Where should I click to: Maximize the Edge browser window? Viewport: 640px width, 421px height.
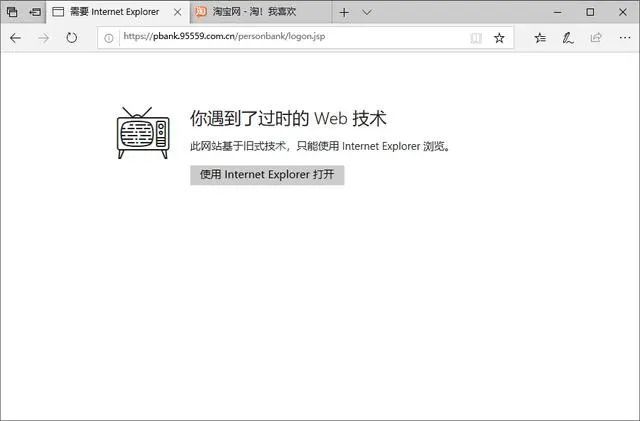(x=590, y=12)
